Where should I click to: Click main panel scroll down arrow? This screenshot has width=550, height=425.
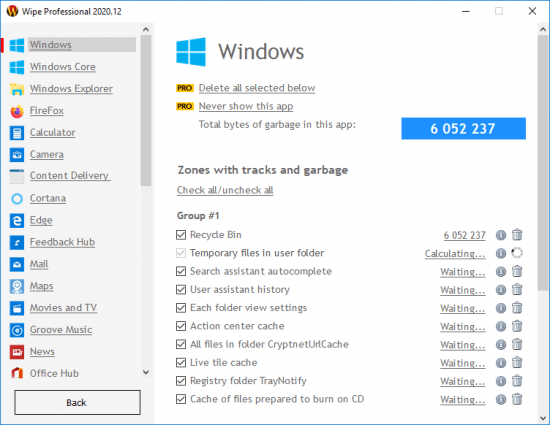543,418
